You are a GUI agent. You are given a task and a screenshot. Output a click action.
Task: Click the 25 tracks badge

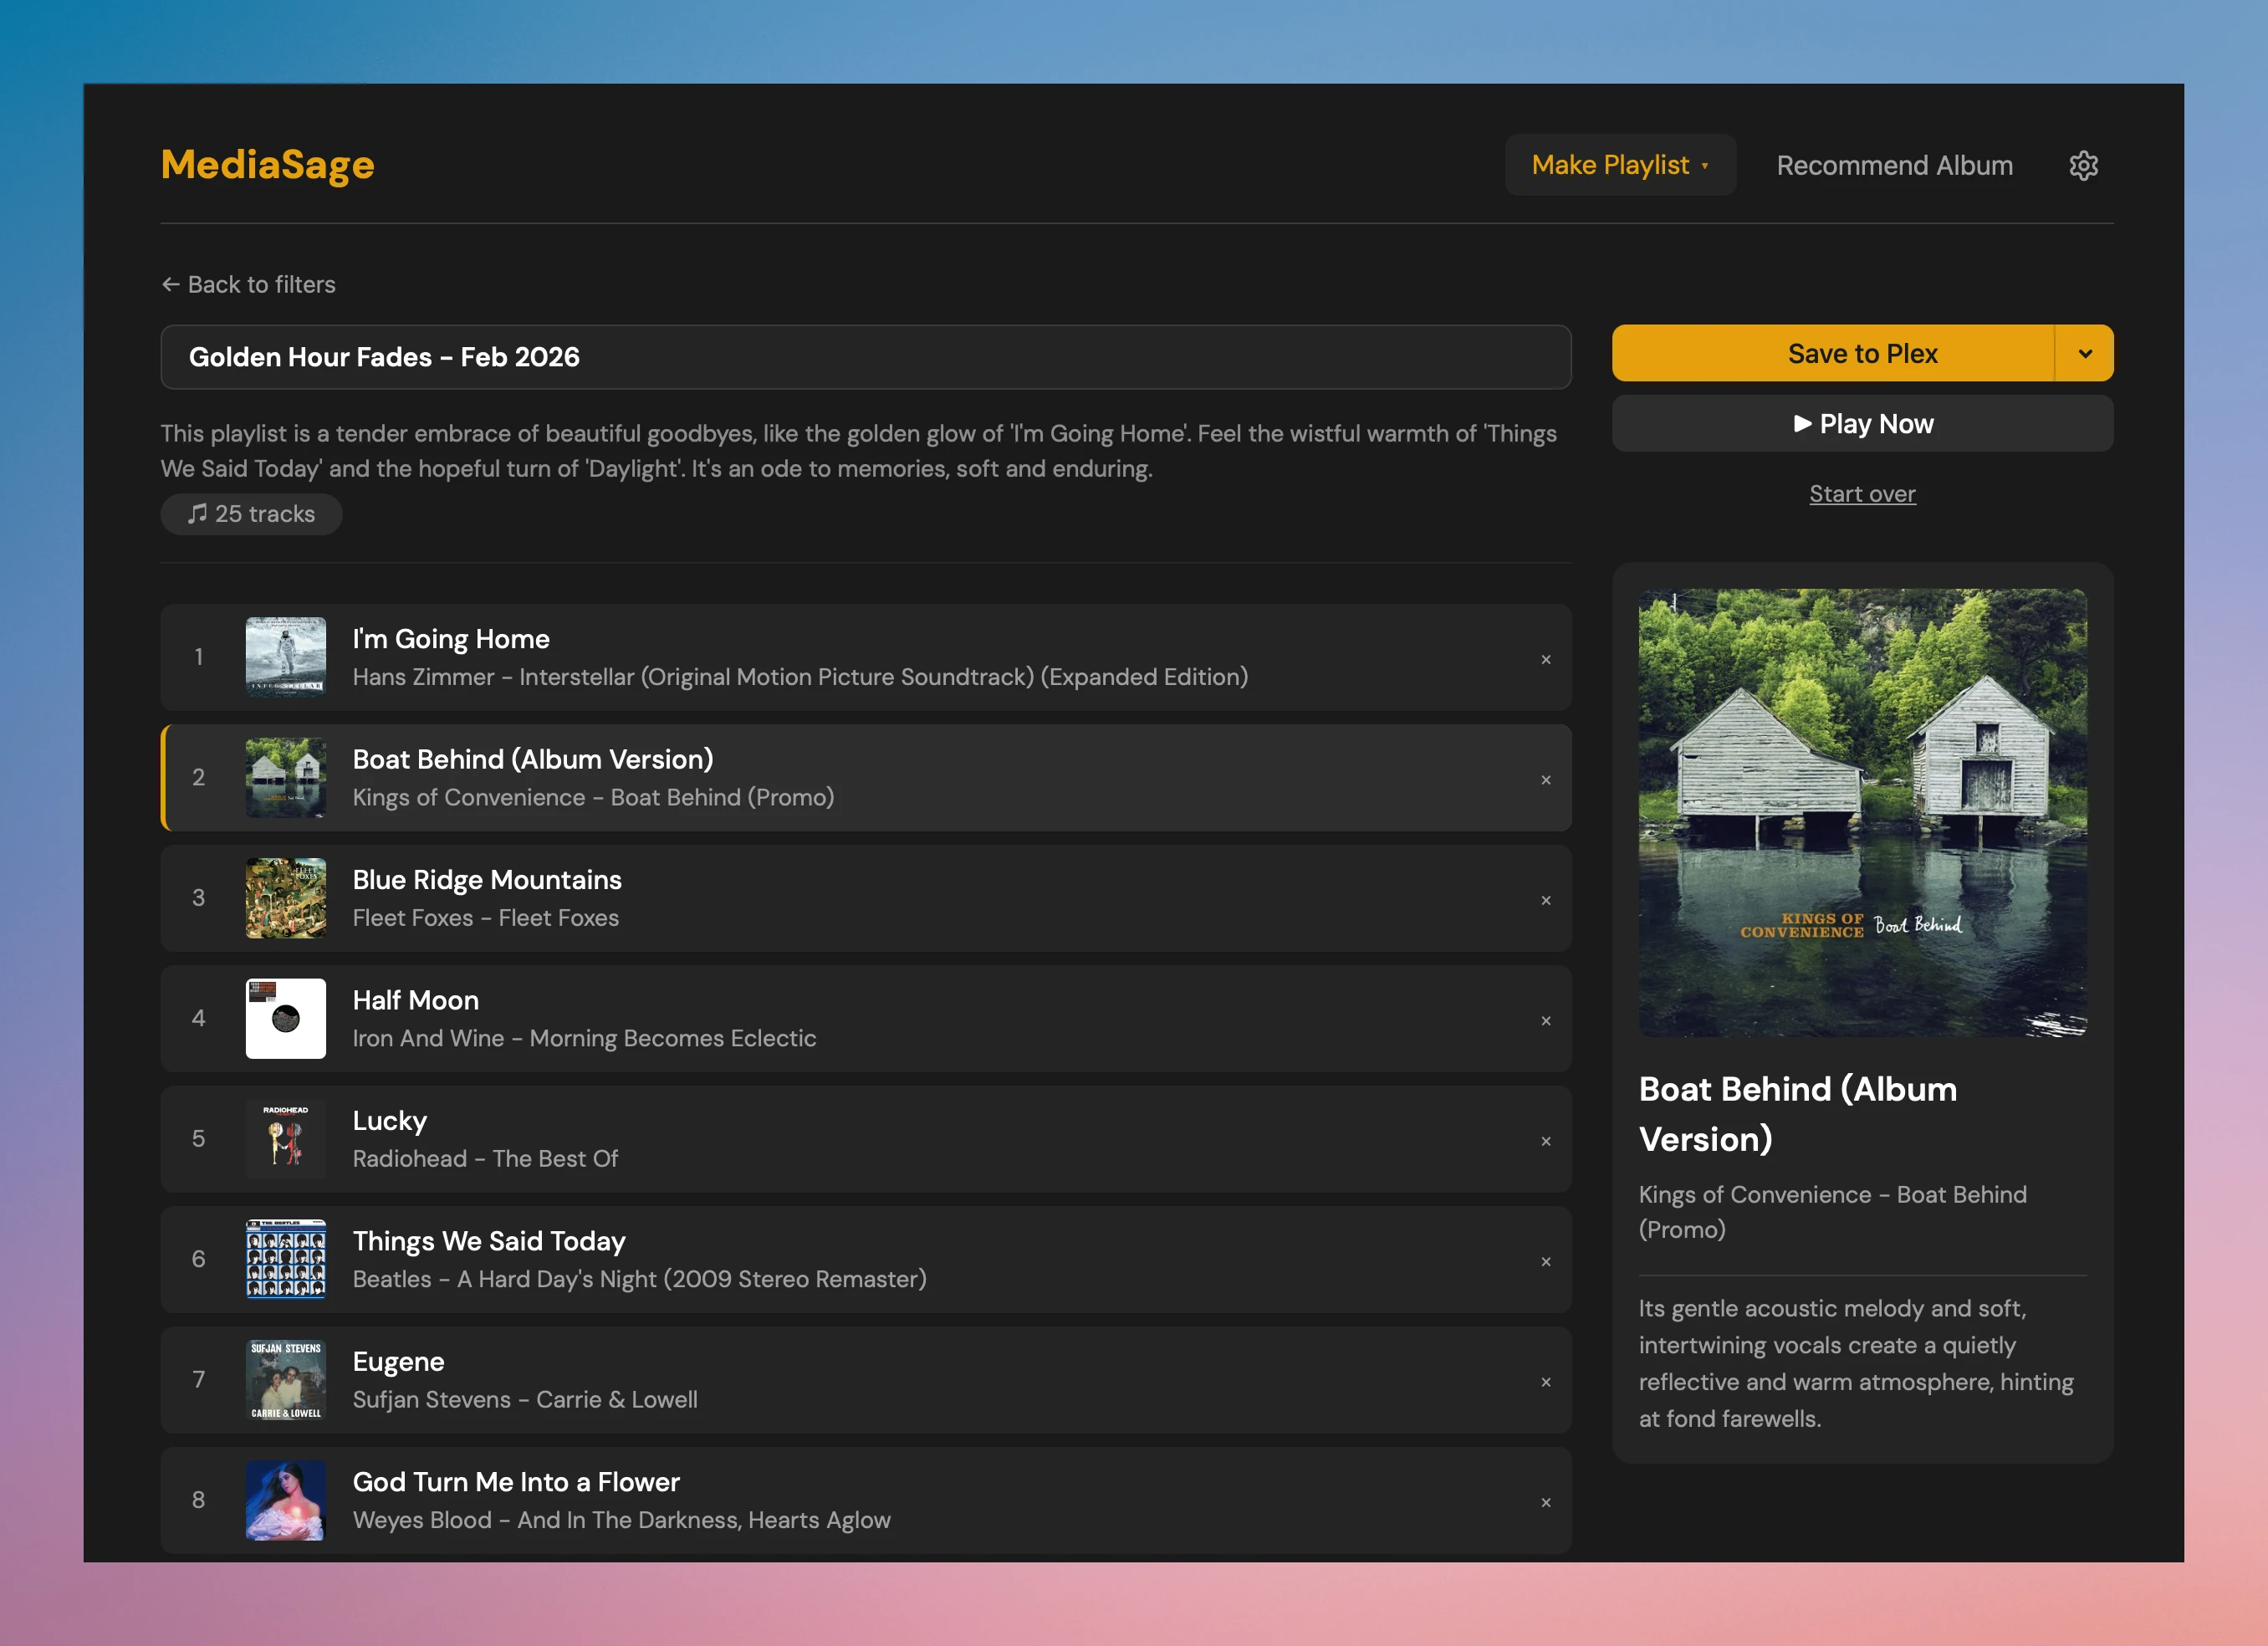[251, 514]
